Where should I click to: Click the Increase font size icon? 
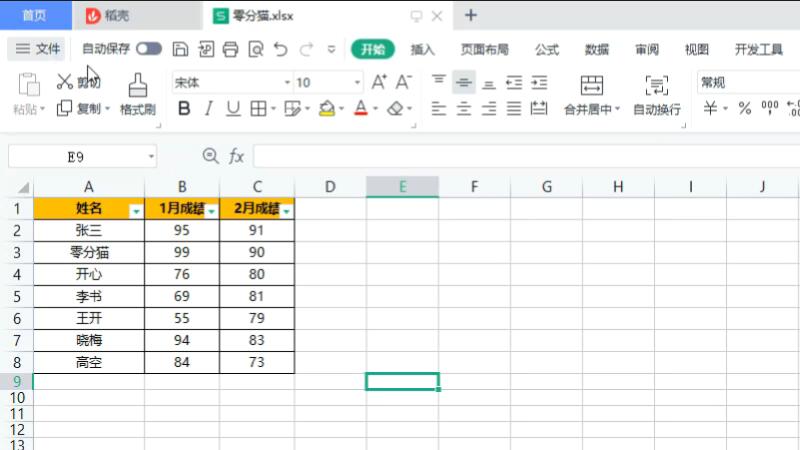point(379,83)
